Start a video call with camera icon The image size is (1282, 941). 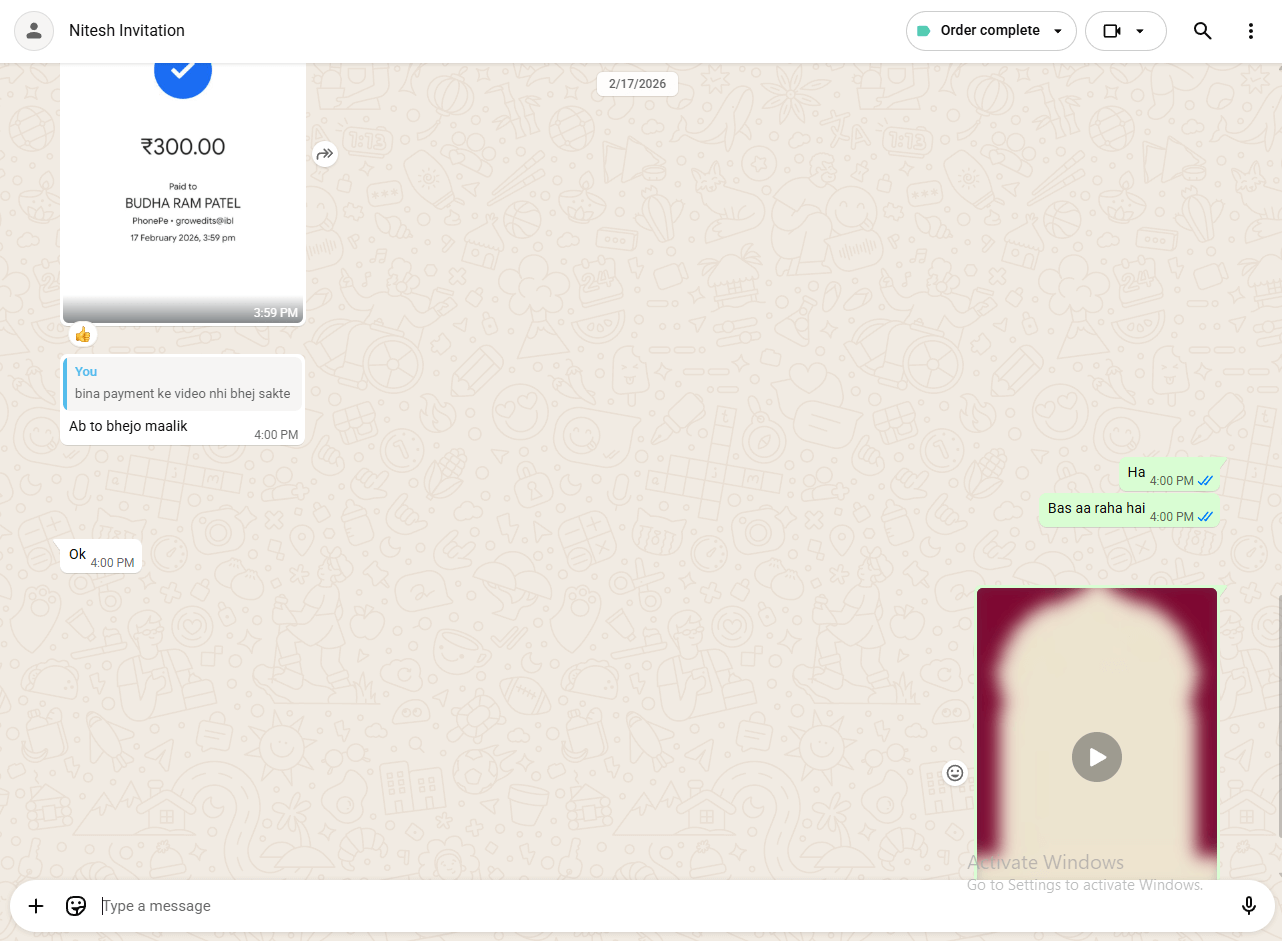click(x=1112, y=31)
